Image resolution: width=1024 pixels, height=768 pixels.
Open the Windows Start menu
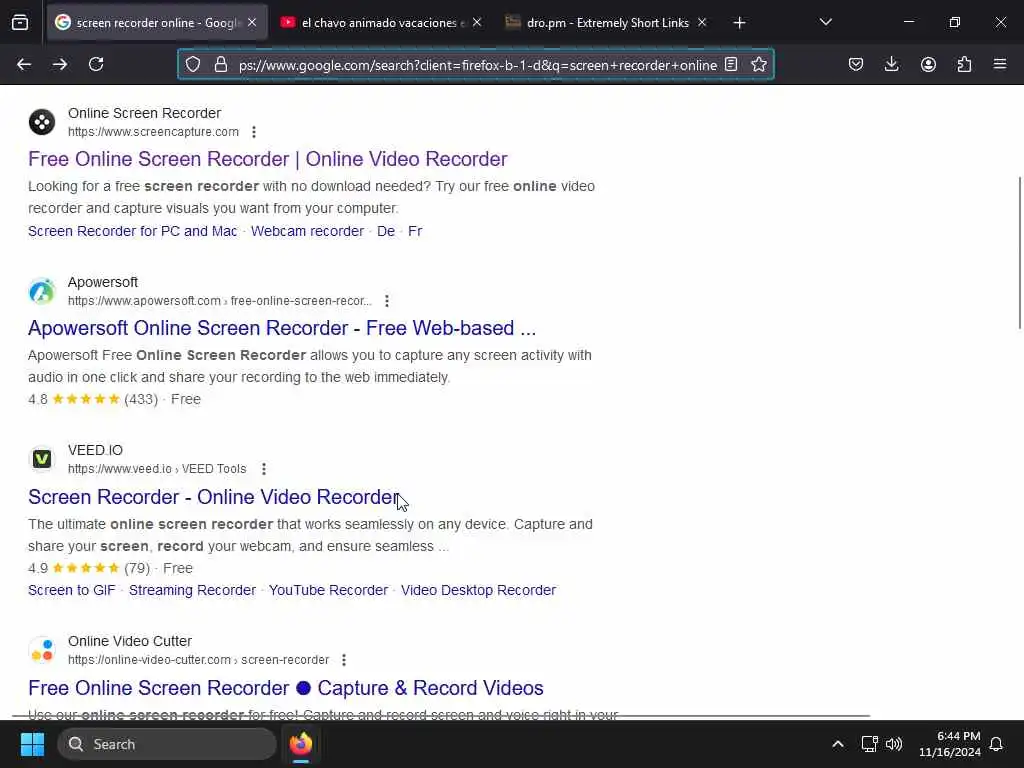(x=32, y=744)
